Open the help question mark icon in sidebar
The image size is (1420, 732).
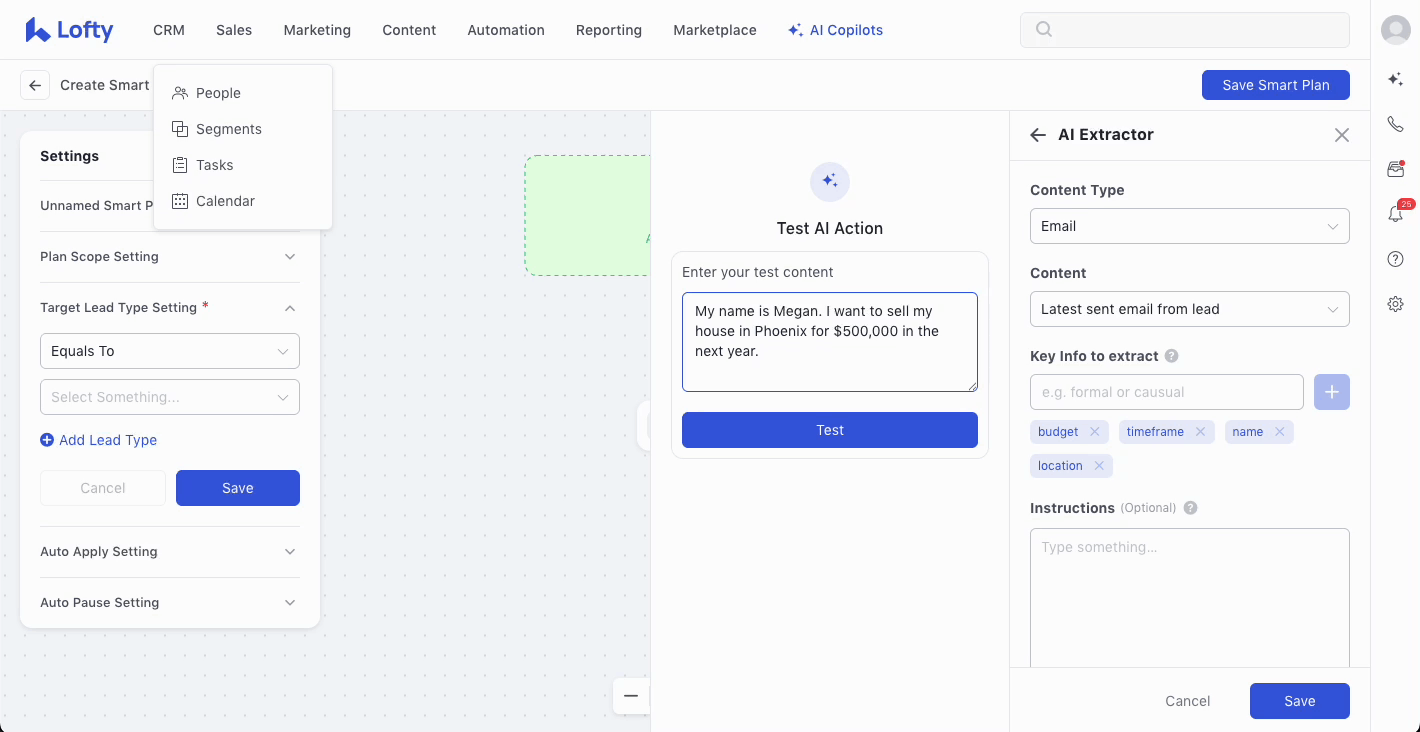[x=1395, y=259]
